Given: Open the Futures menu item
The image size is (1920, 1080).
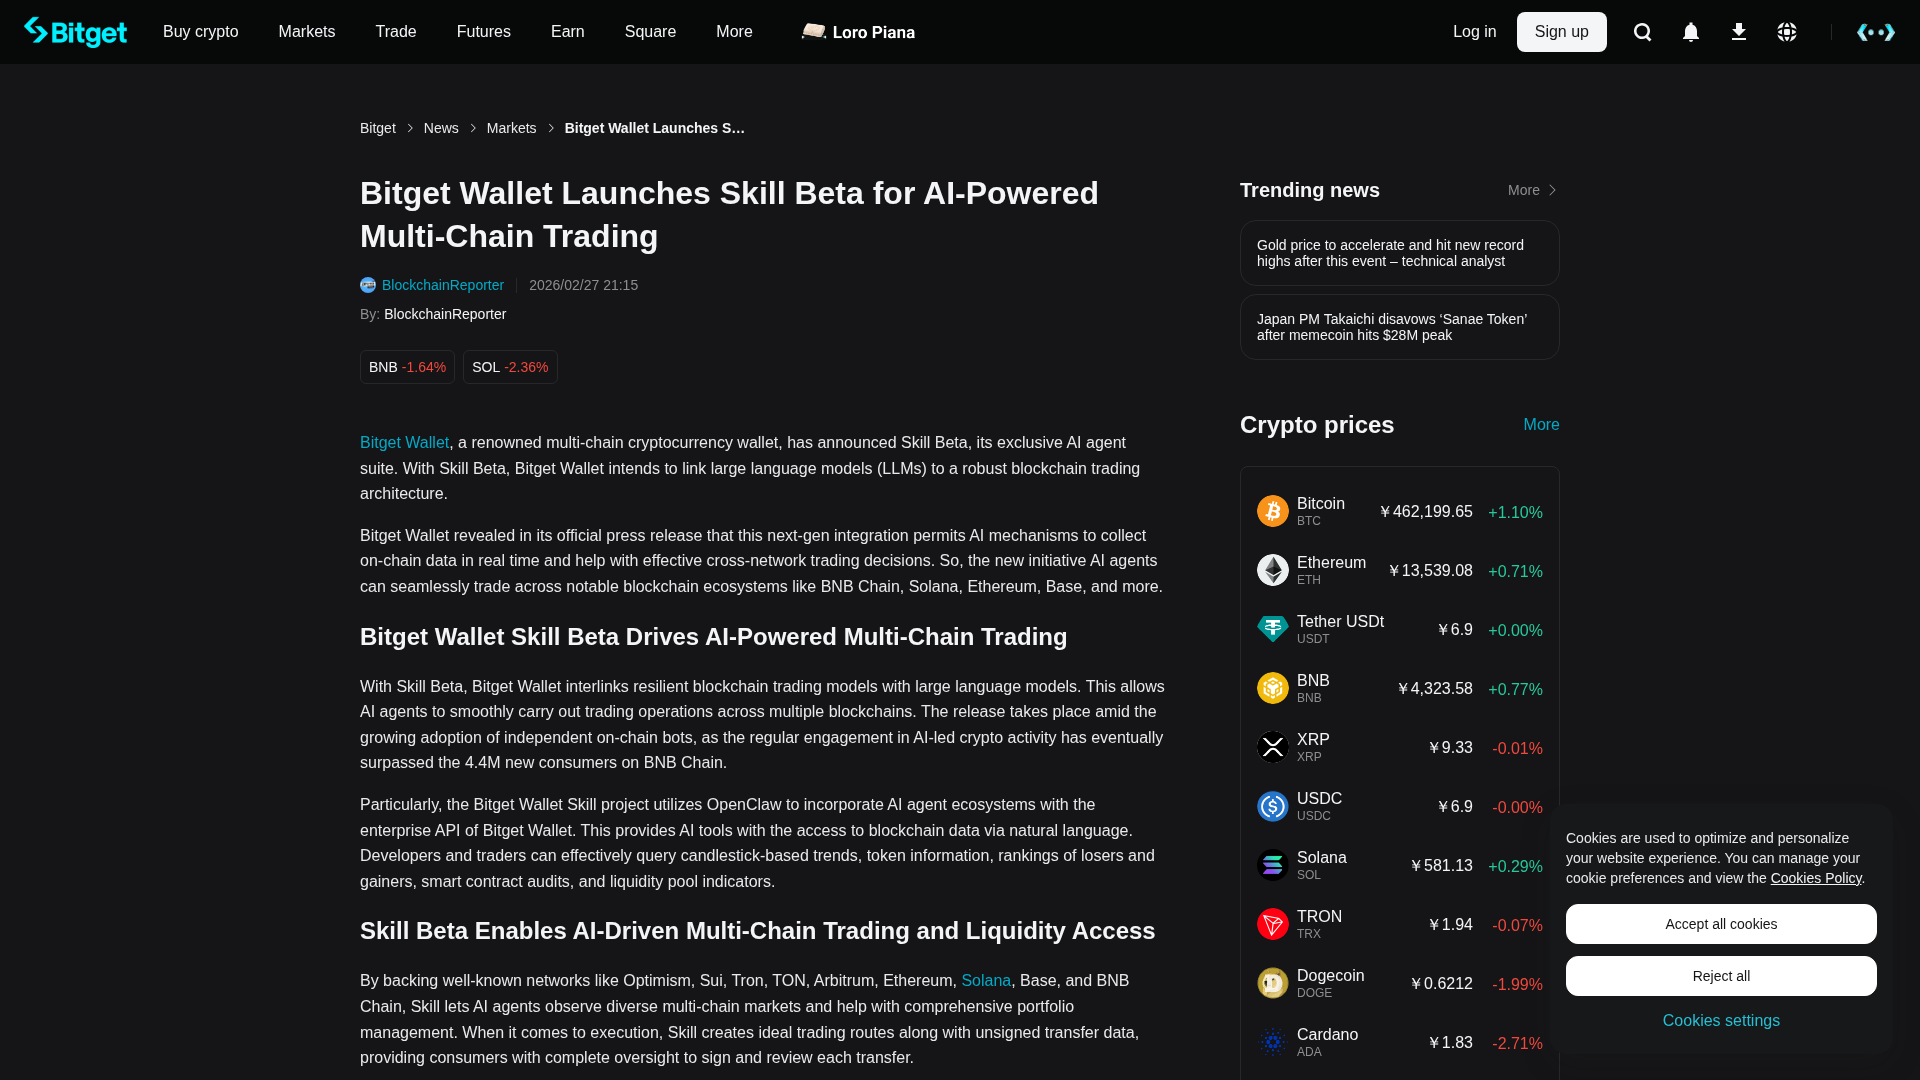Looking at the screenshot, I should click(483, 32).
